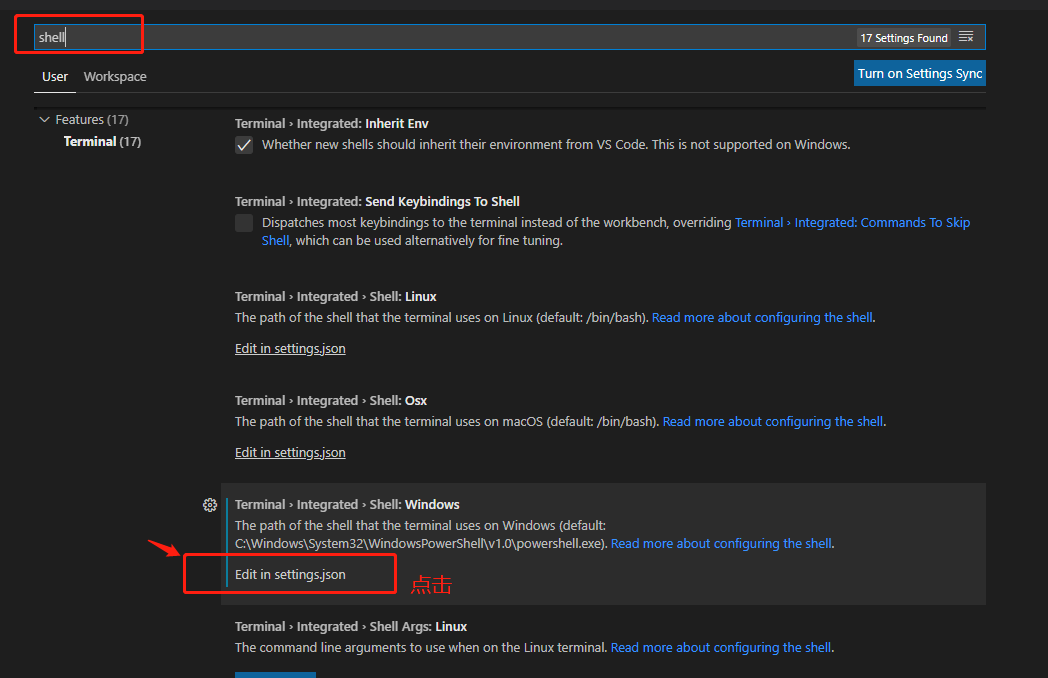Click the partially visible blue button at bottom

point(275,676)
